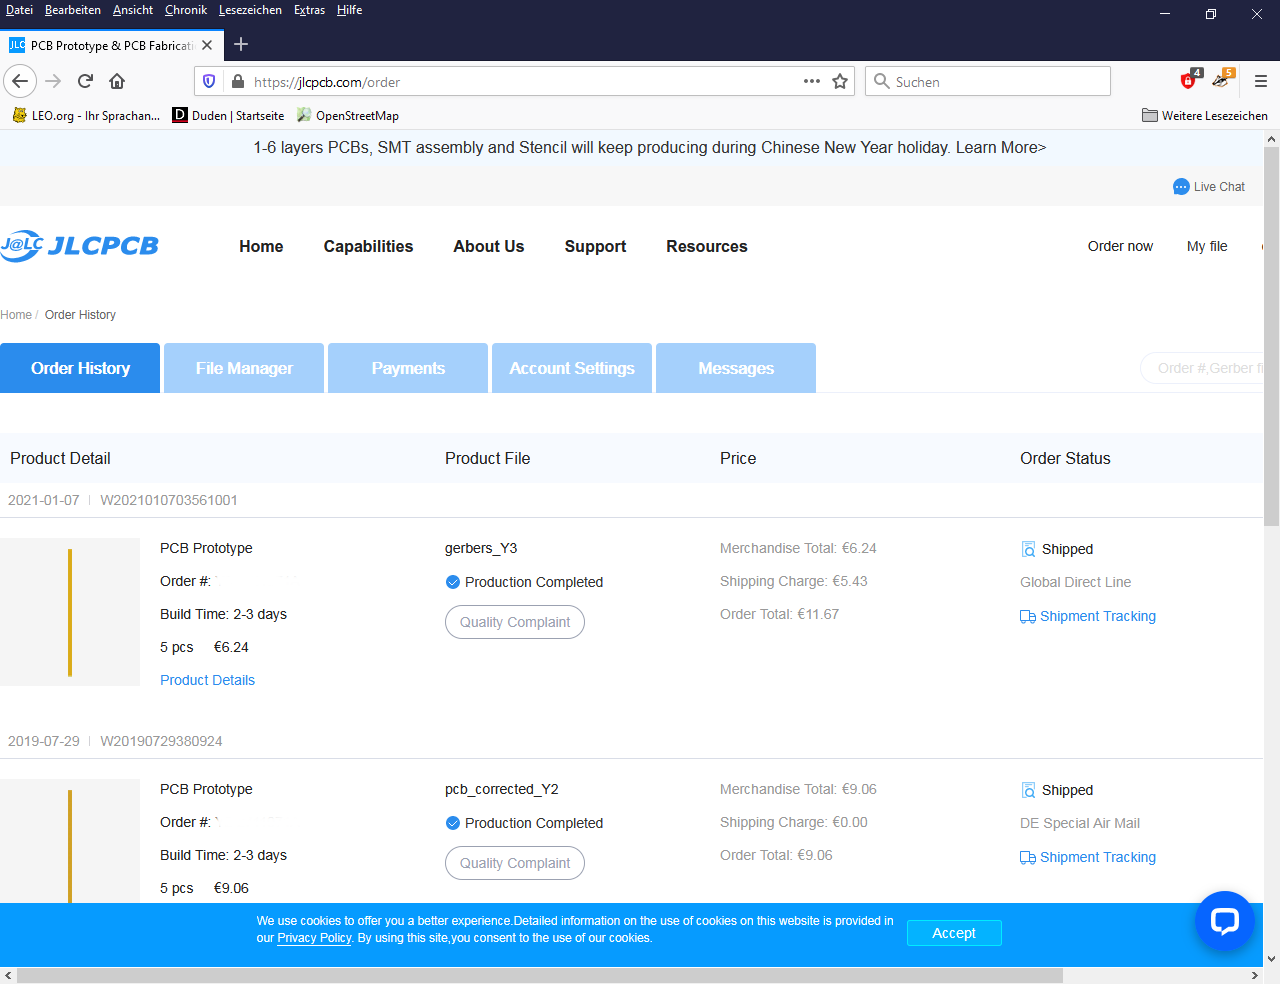Click the browser forward arrow button
The image size is (1280, 984).
point(54,81)
